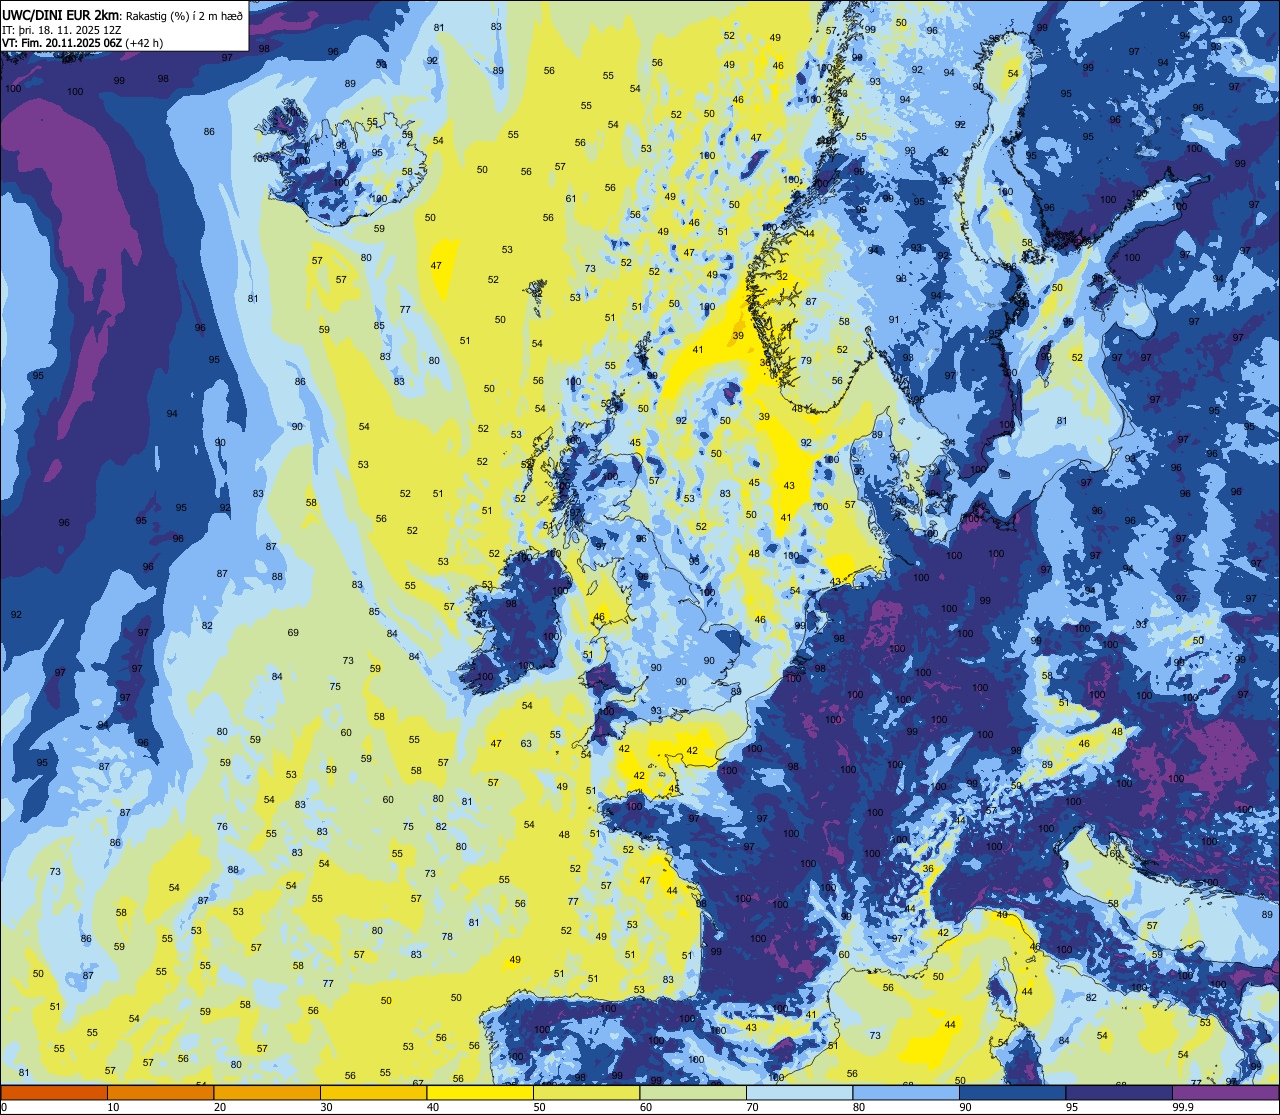Click the '36' humidity value over the Alps
The image size is (1280, 1115).
928,869
